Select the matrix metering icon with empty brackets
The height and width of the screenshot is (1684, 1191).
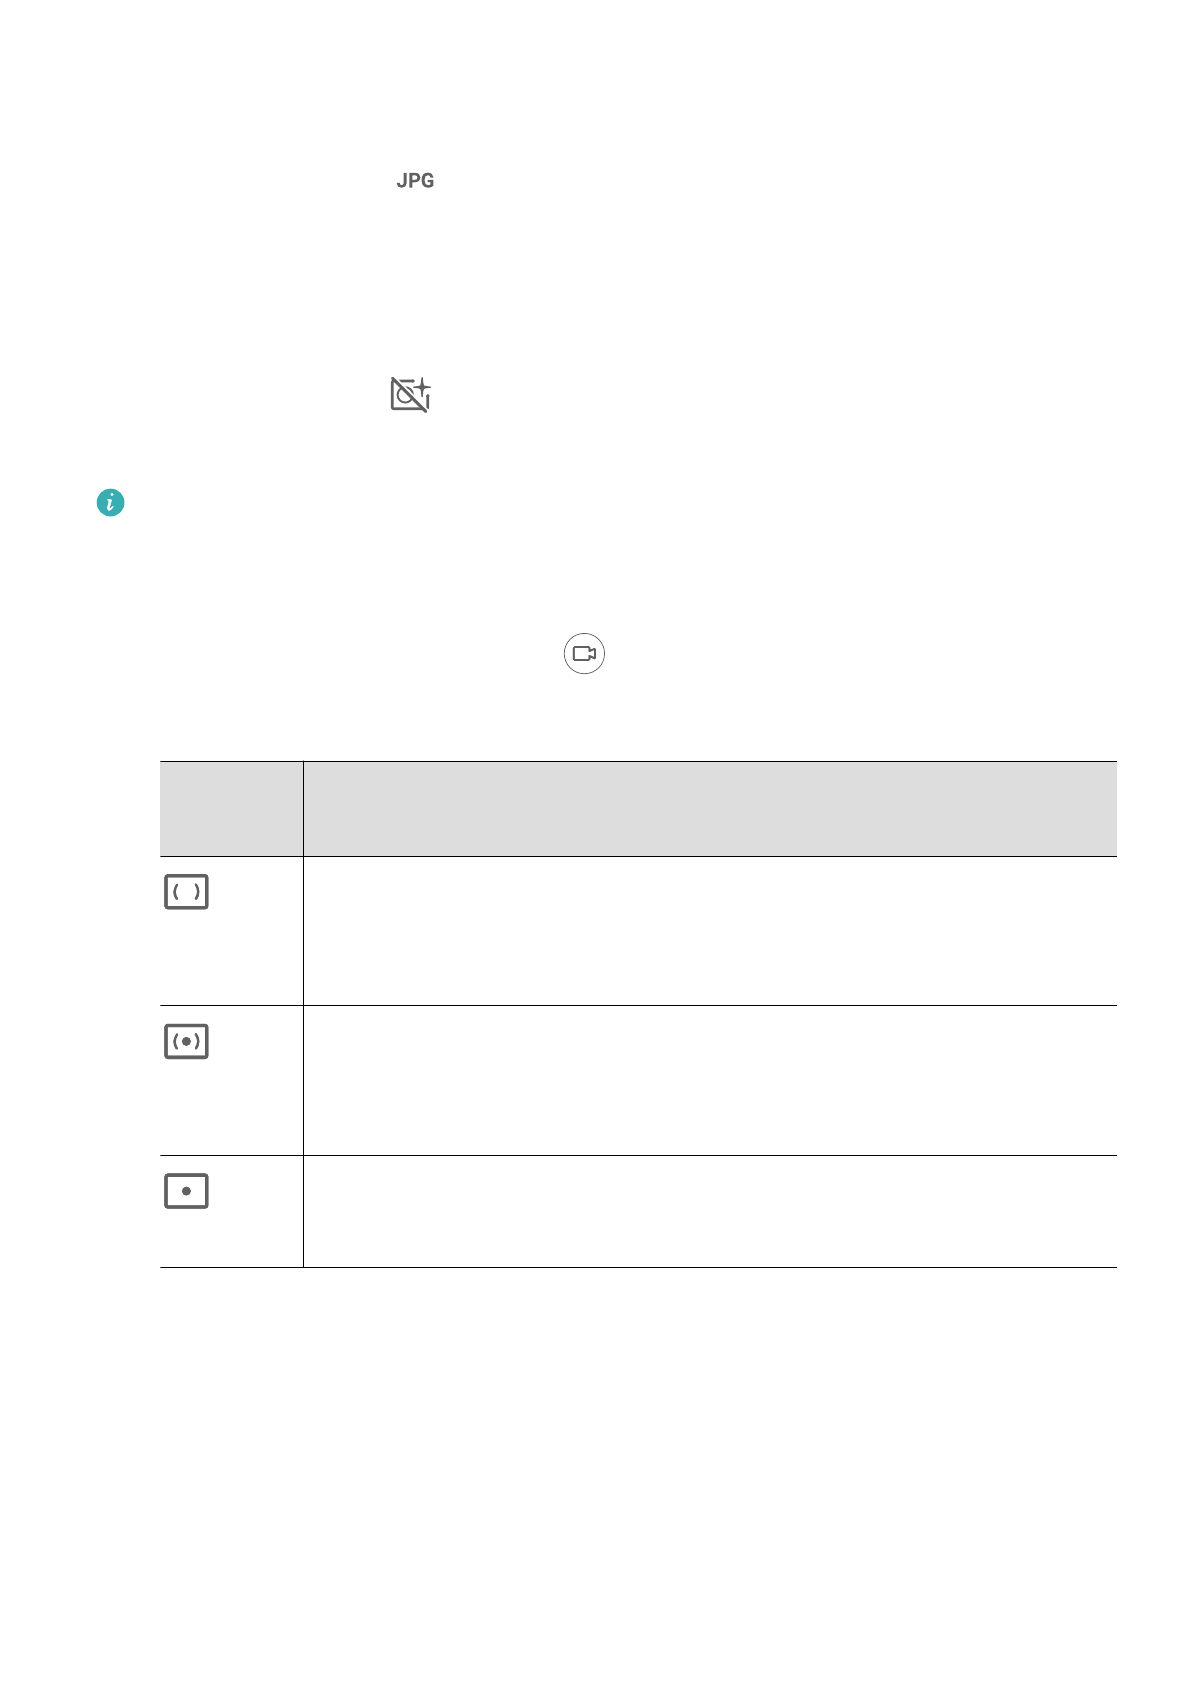(x=186, y=892)
